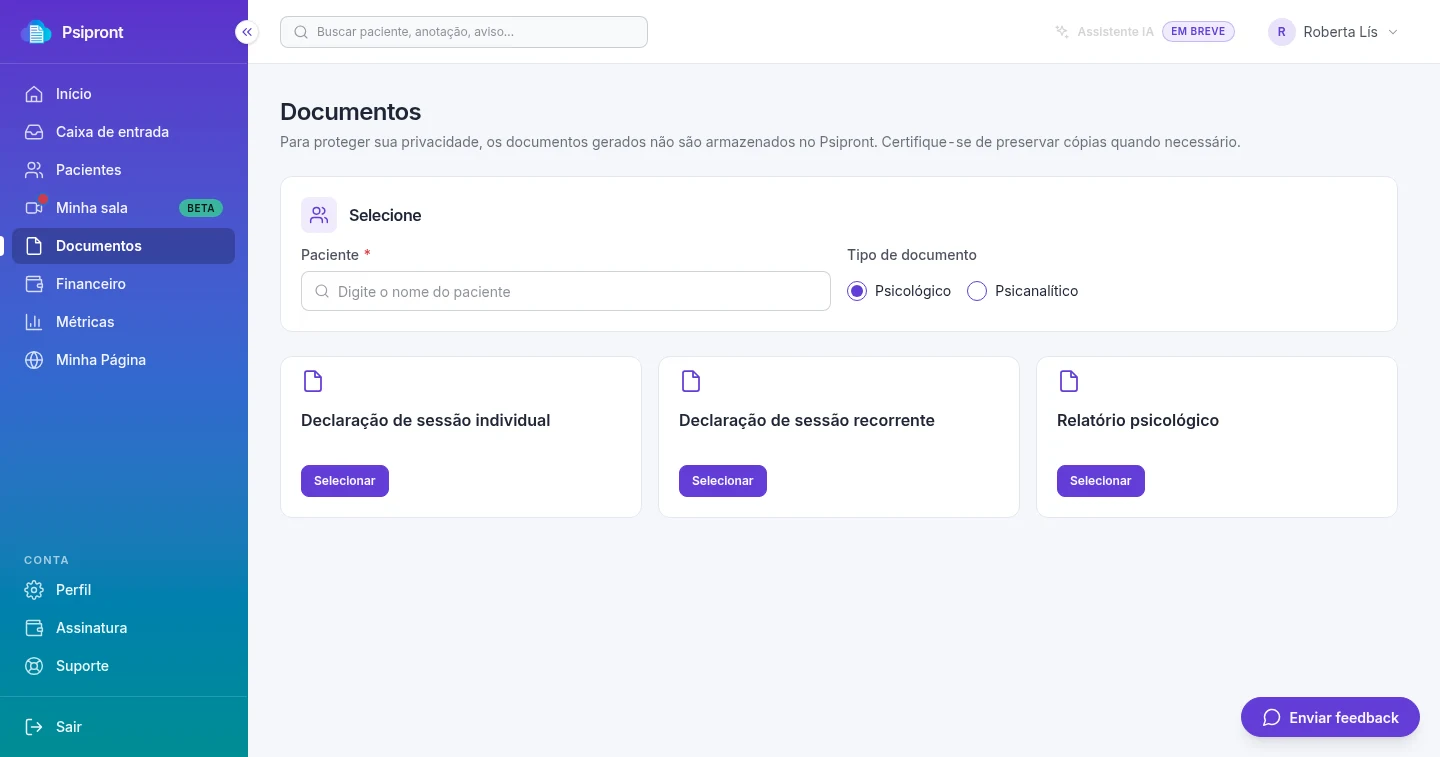Selecionar Relatório psicológico
The width and height of the screenshot is (1440, 757).
[x=1101, y=481]
